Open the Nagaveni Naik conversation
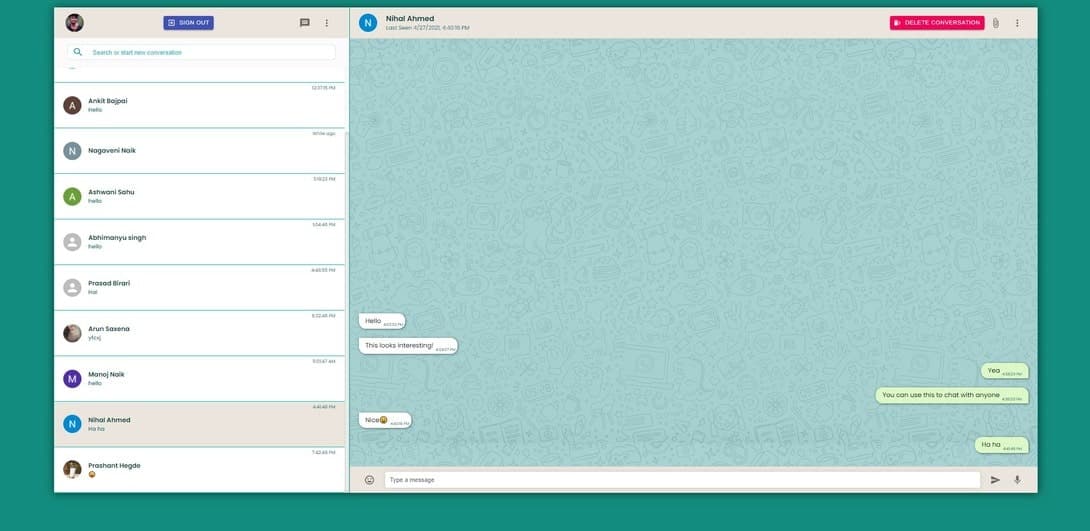The width and height of the screenshot is (1090, 531). coord(200,151)
